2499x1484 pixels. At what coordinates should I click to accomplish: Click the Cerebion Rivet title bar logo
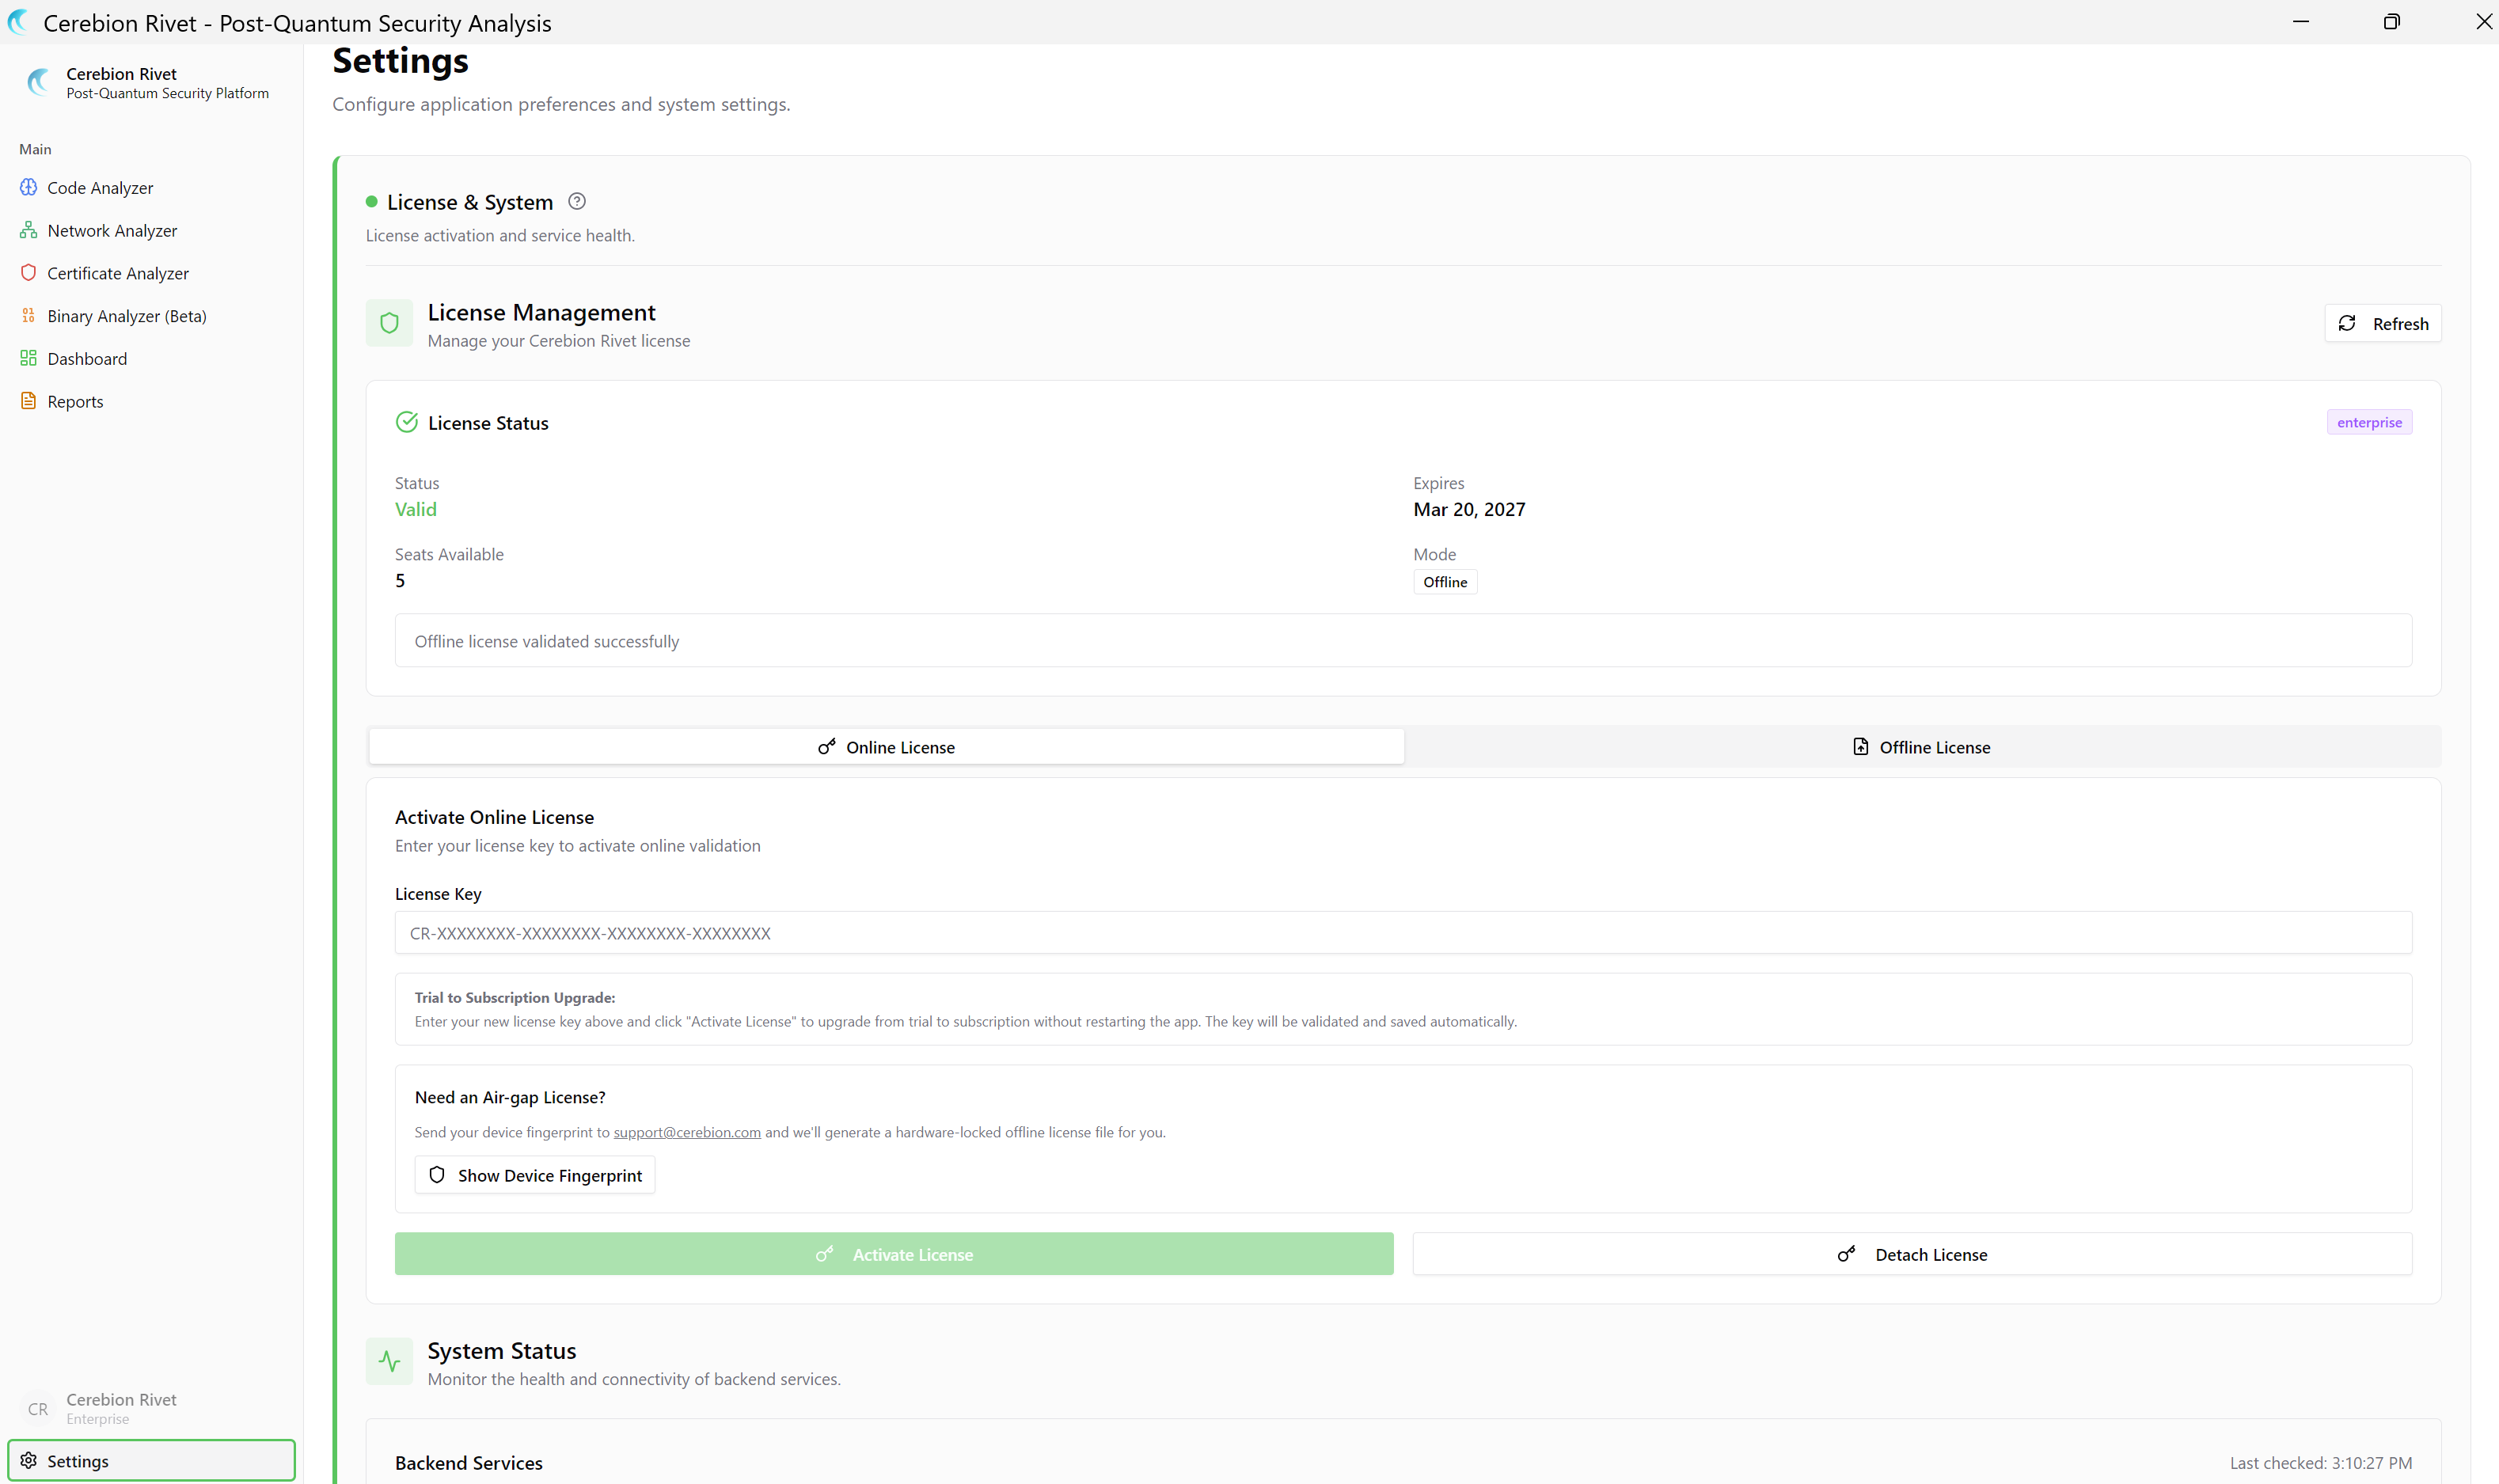(18, 22)
